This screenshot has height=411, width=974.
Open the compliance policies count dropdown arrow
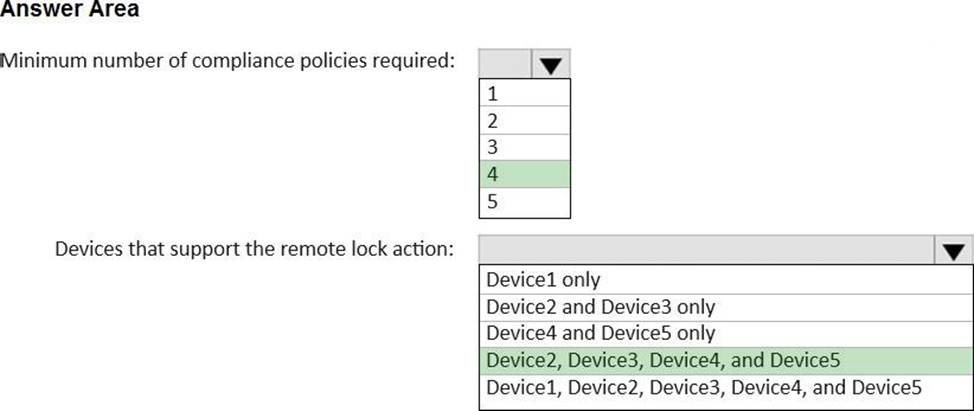pyautogui.click(x=550, y=64)
